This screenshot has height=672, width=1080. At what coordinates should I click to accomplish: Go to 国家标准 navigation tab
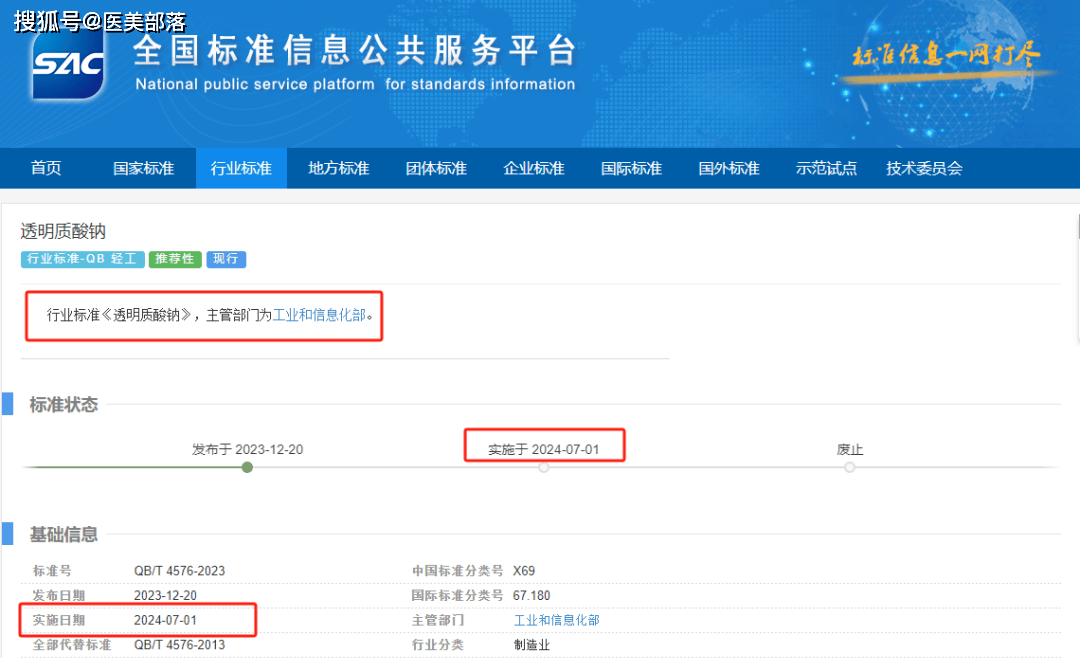[x=143, y=168]
